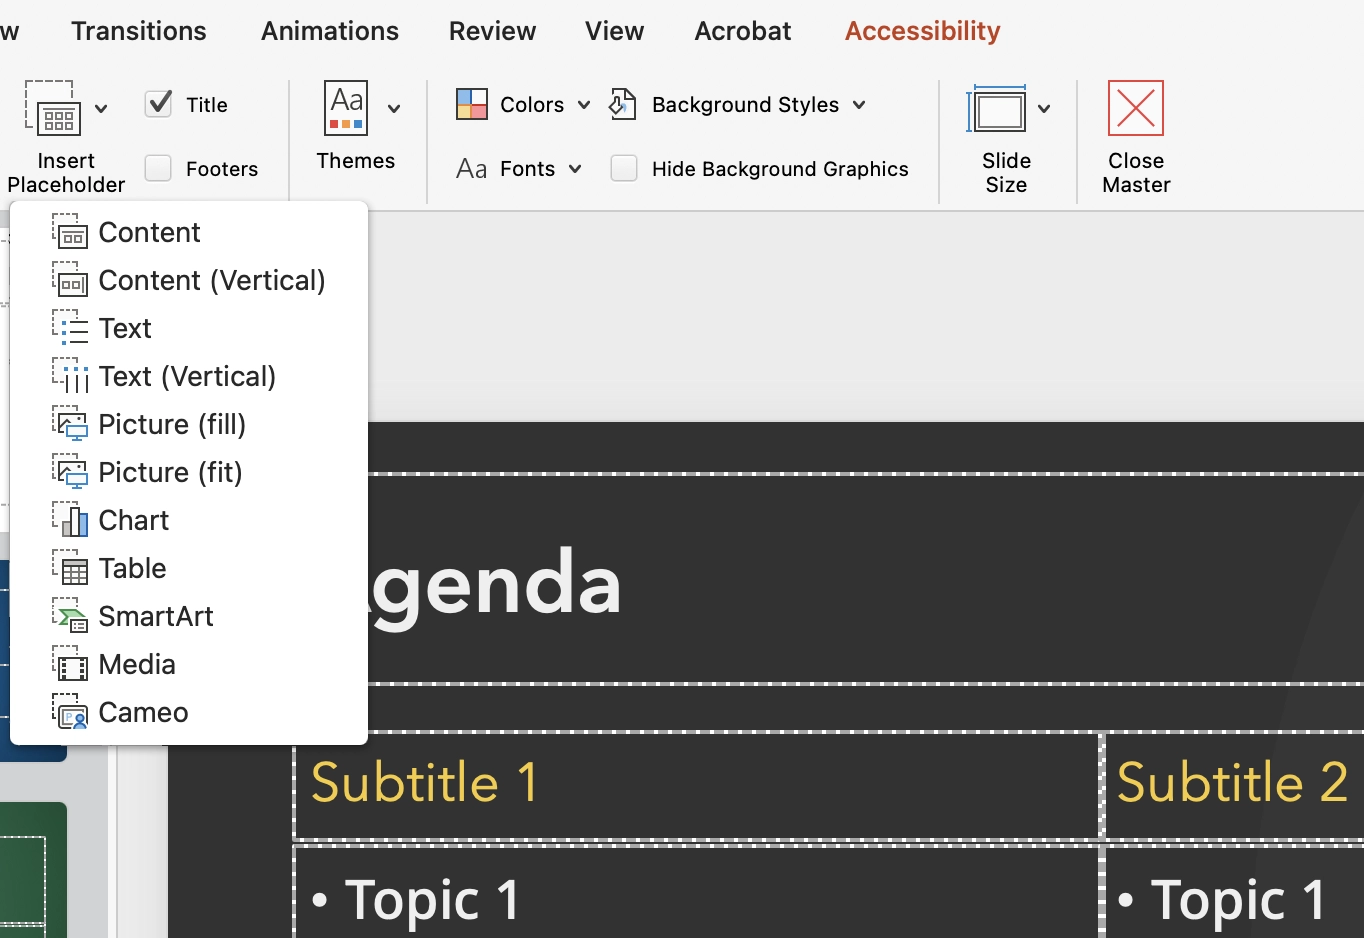The image size is (1364, 938).
Task: Click the Text placeholder icon
Action: click(70, 328)
